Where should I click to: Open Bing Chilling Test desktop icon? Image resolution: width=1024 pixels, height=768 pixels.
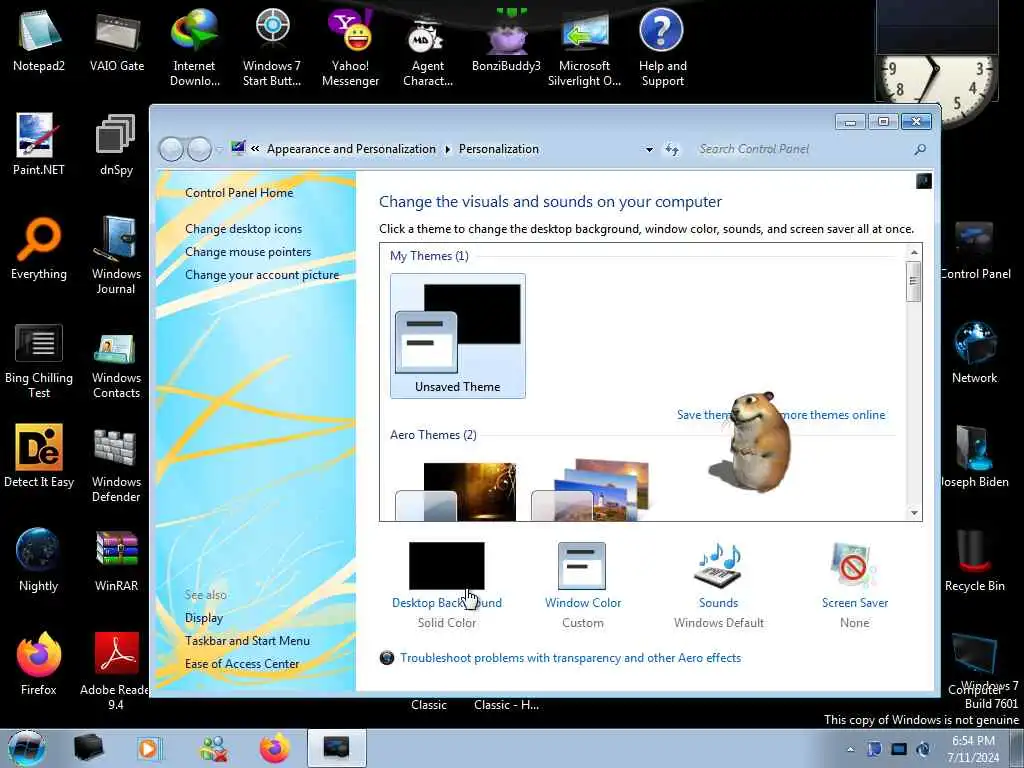coord(39,360)
